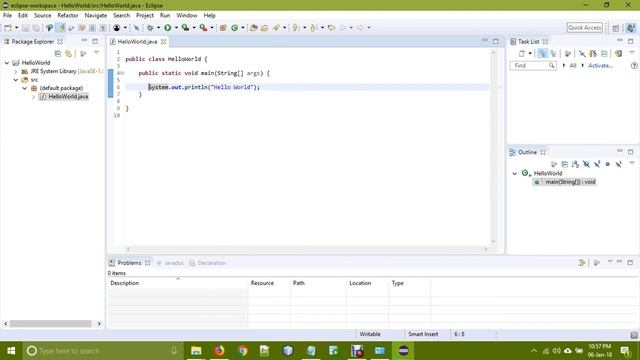
Task: Open Google Chrome from the taskbar
Action: [242, 351]
